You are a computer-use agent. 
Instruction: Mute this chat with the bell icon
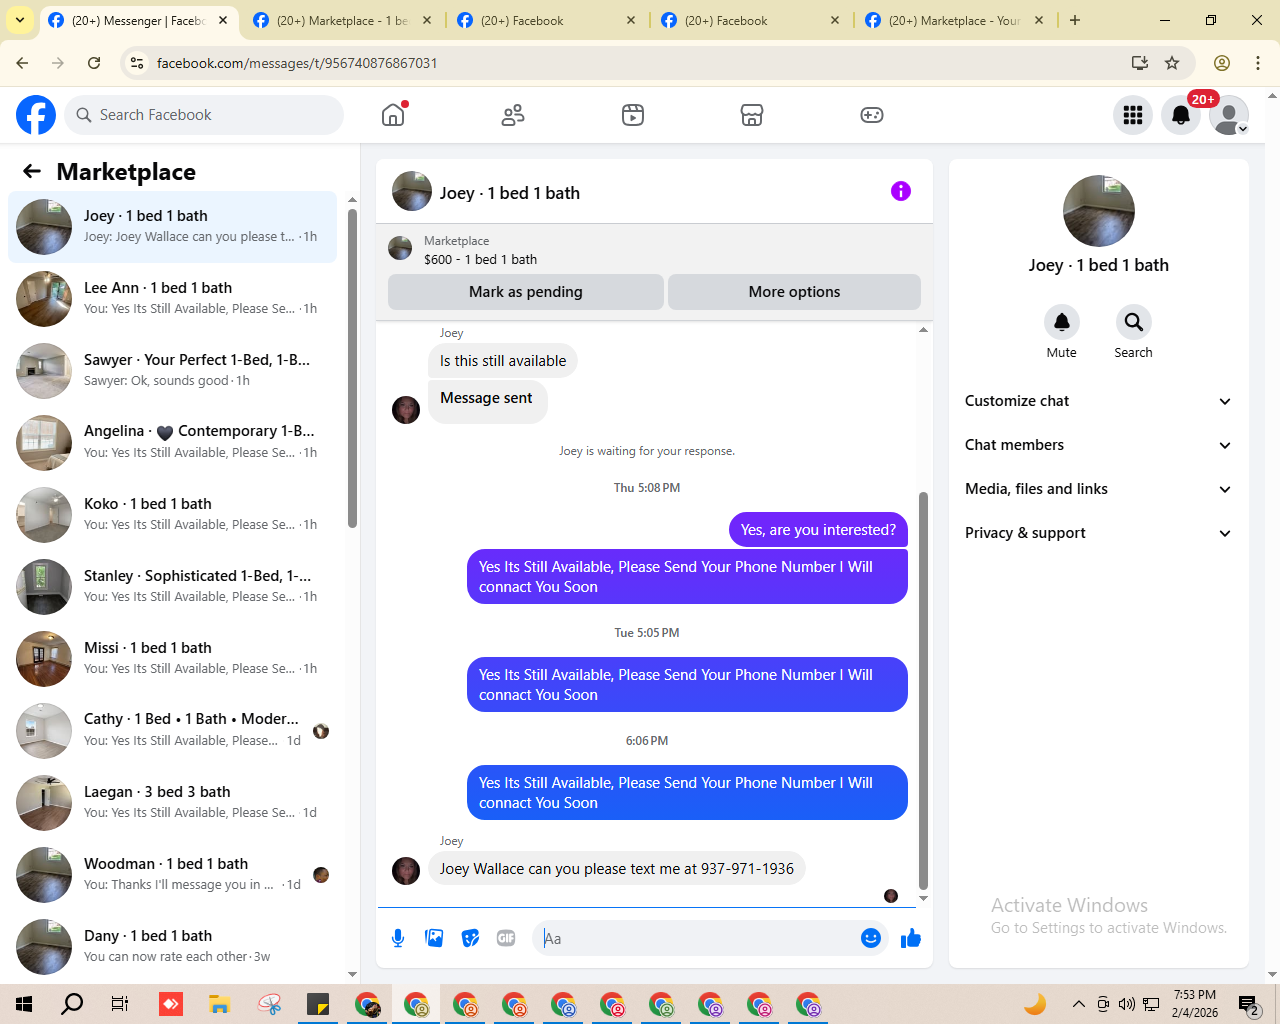pyautogui.click(x=1062, y=322)
